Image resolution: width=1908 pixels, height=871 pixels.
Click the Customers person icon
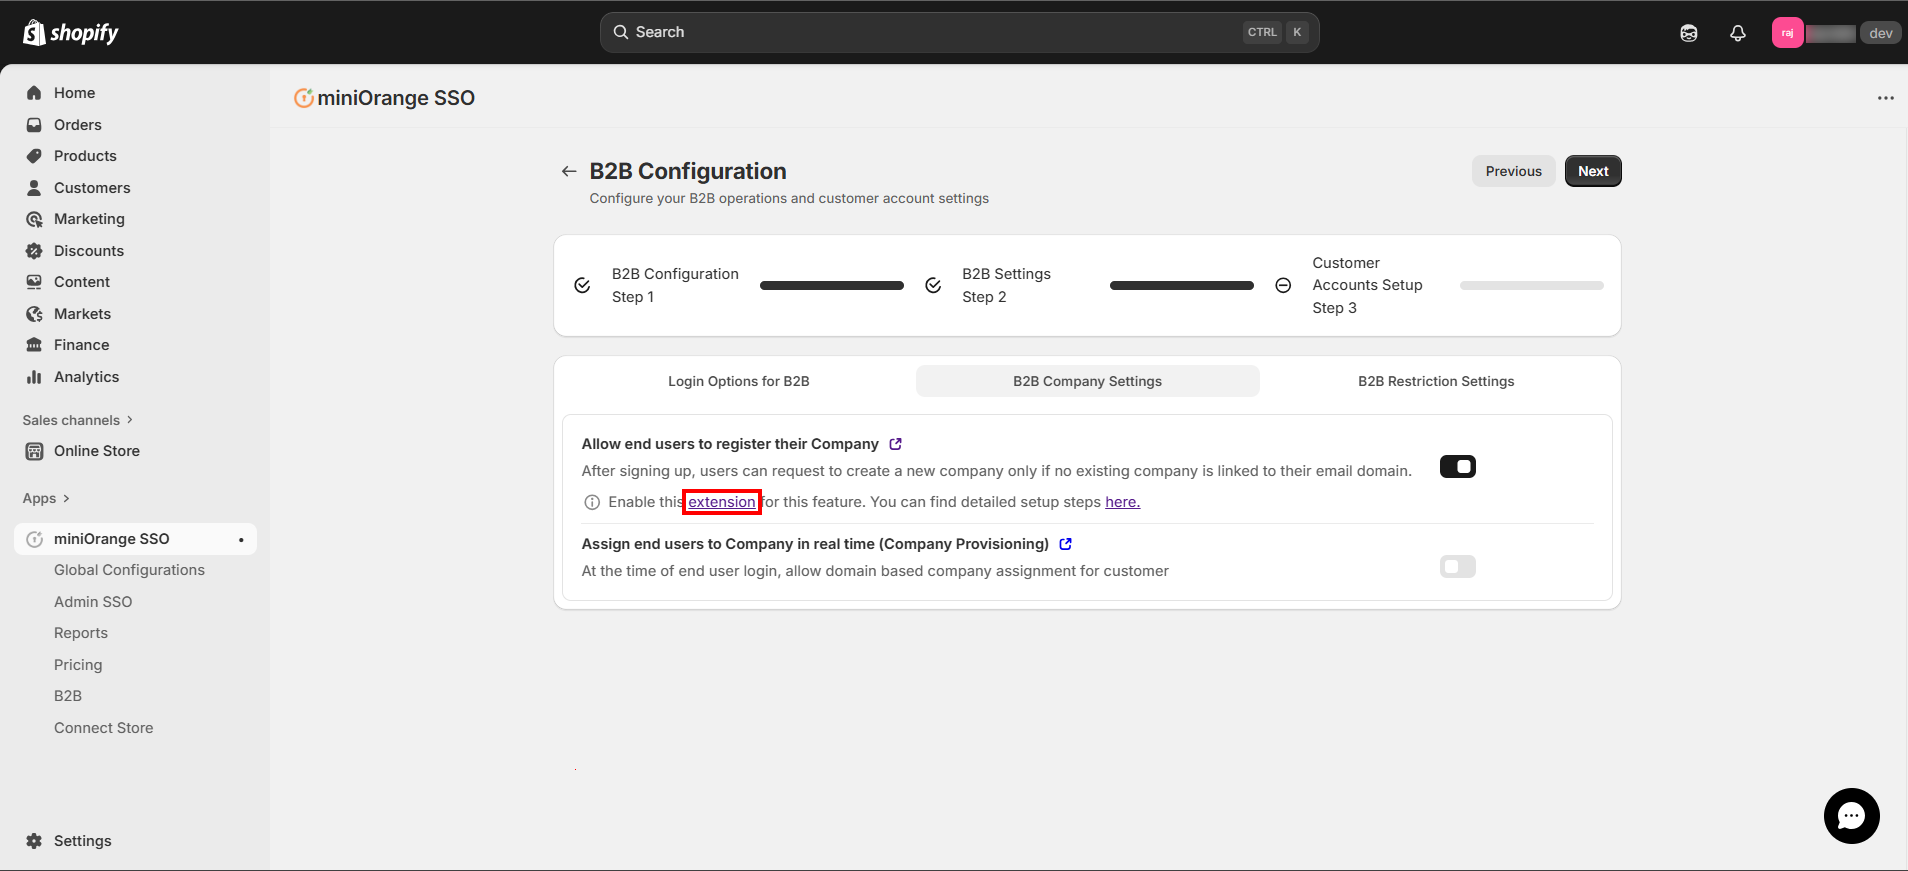click(x=34, y=188)
